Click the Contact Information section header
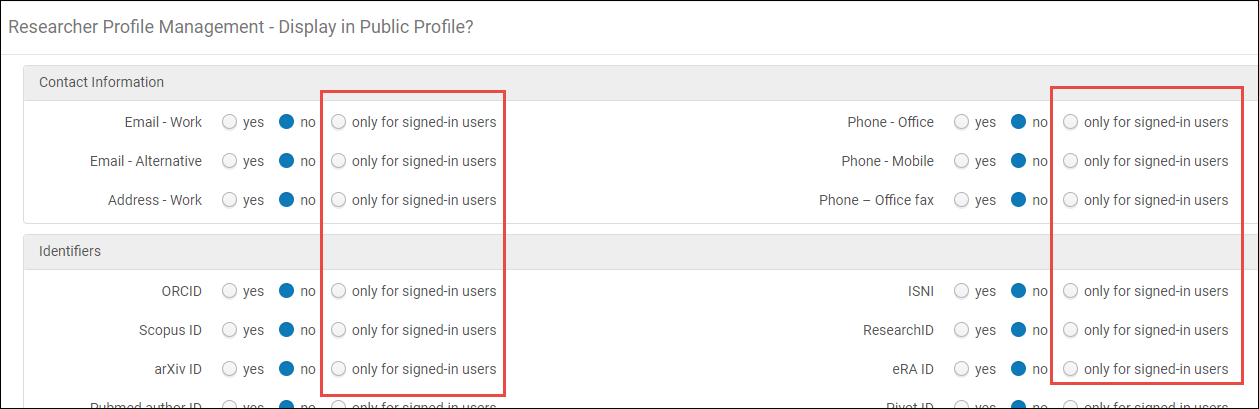Image resolution: width=1259 pixels, height=409 pixels. [x=102, y=82]
